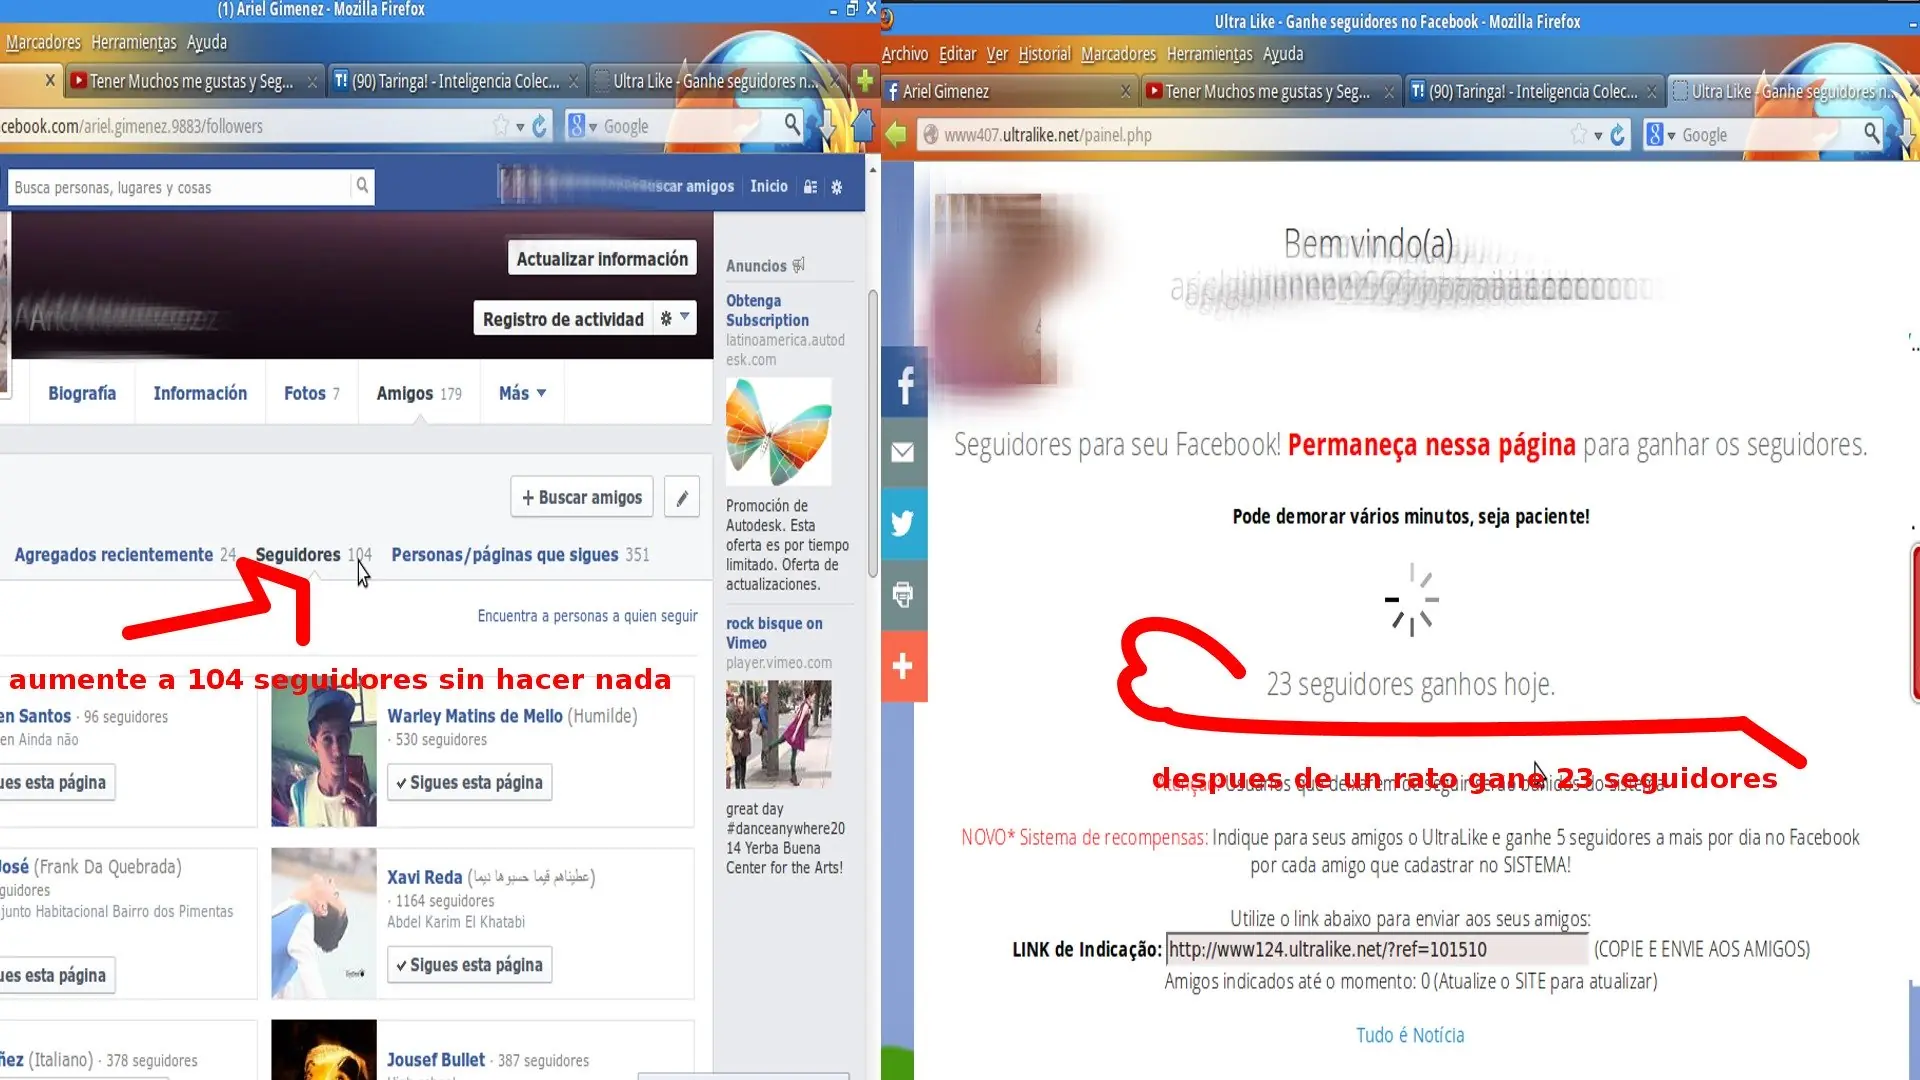Screen dimensions: 1920x1080
Task: Open the Fotos profile tab
Action: coord(311,393)
